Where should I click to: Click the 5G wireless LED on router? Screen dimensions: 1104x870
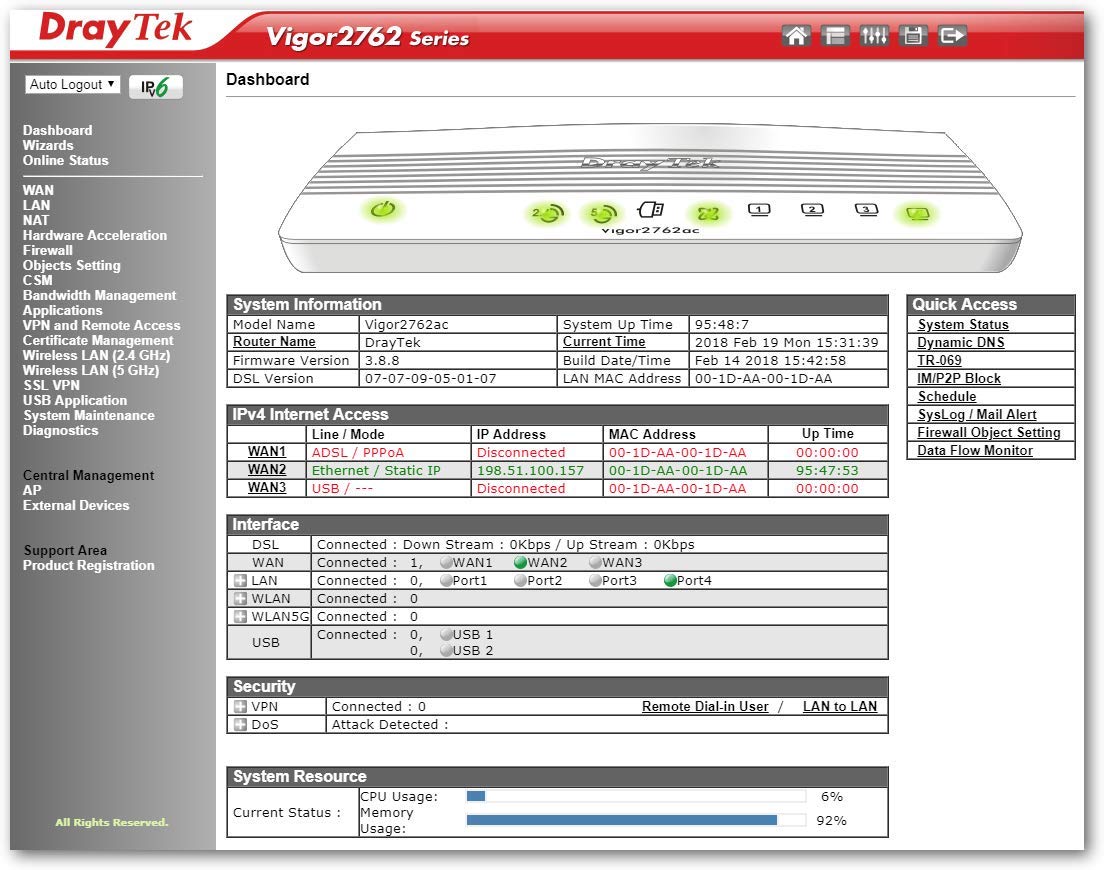pyautogui.click(x=603, y=213)
